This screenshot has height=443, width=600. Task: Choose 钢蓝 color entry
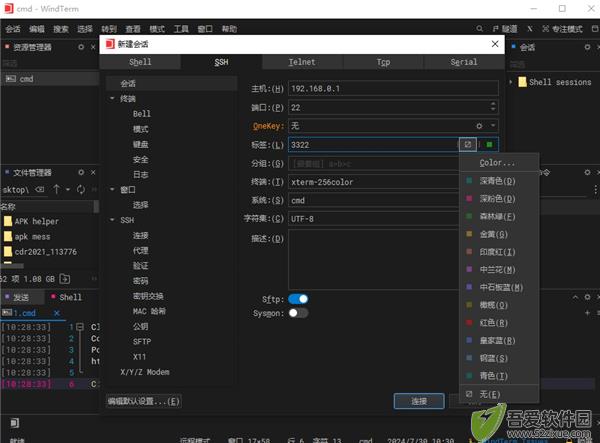click(x=499, y=358)
